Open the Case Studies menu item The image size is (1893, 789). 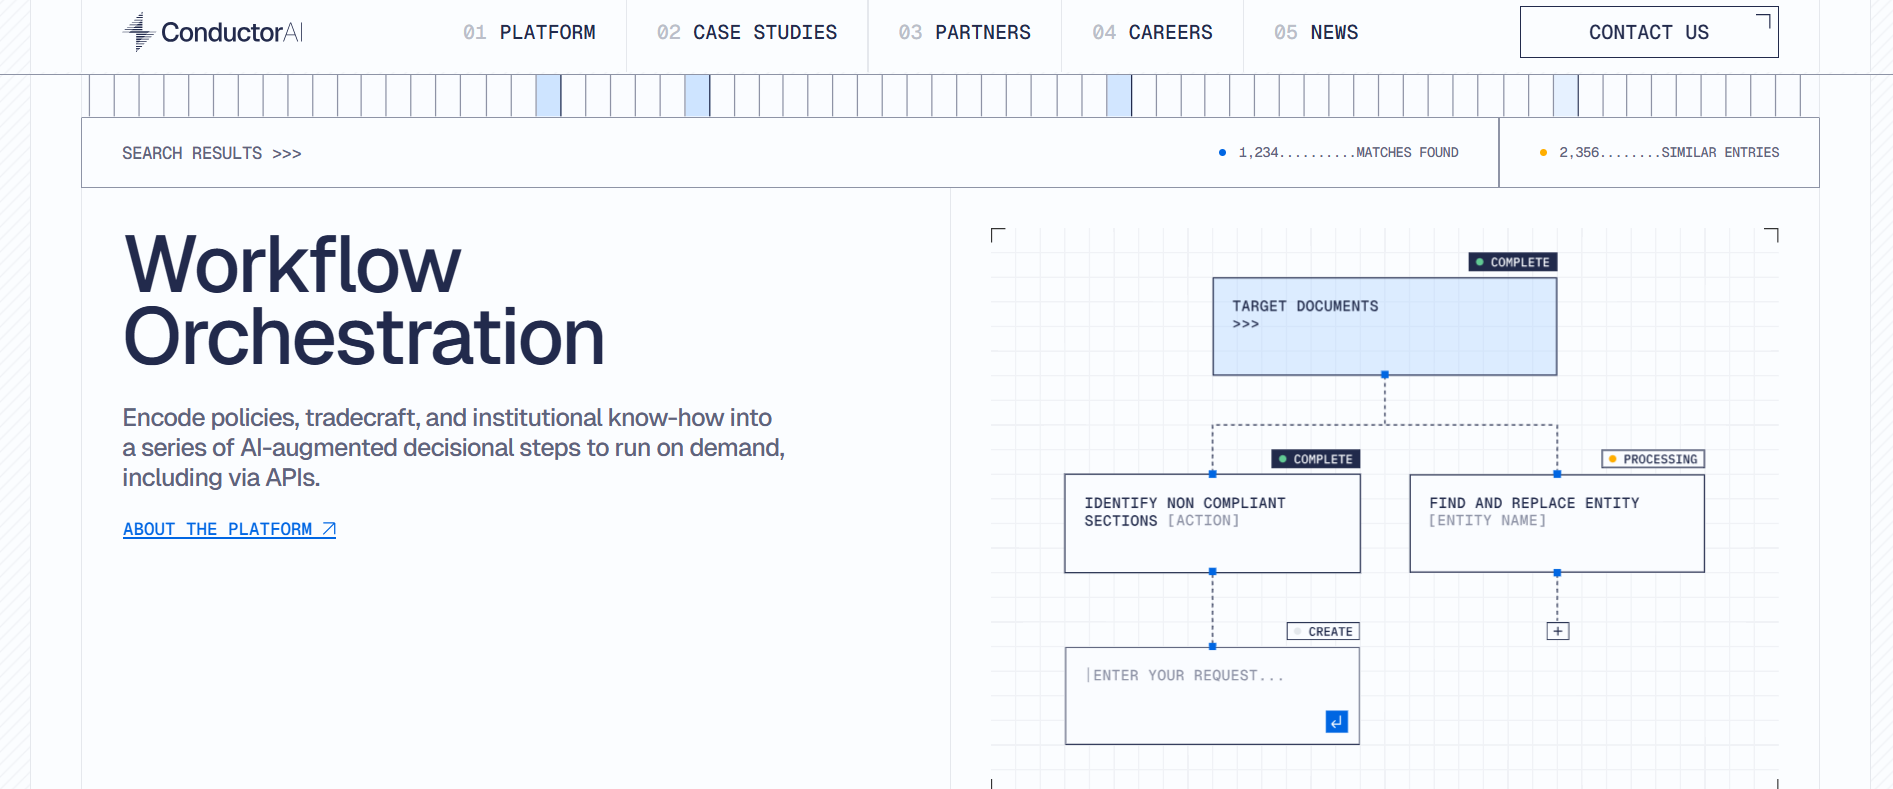pyautogui.click(x=746, y=33)
